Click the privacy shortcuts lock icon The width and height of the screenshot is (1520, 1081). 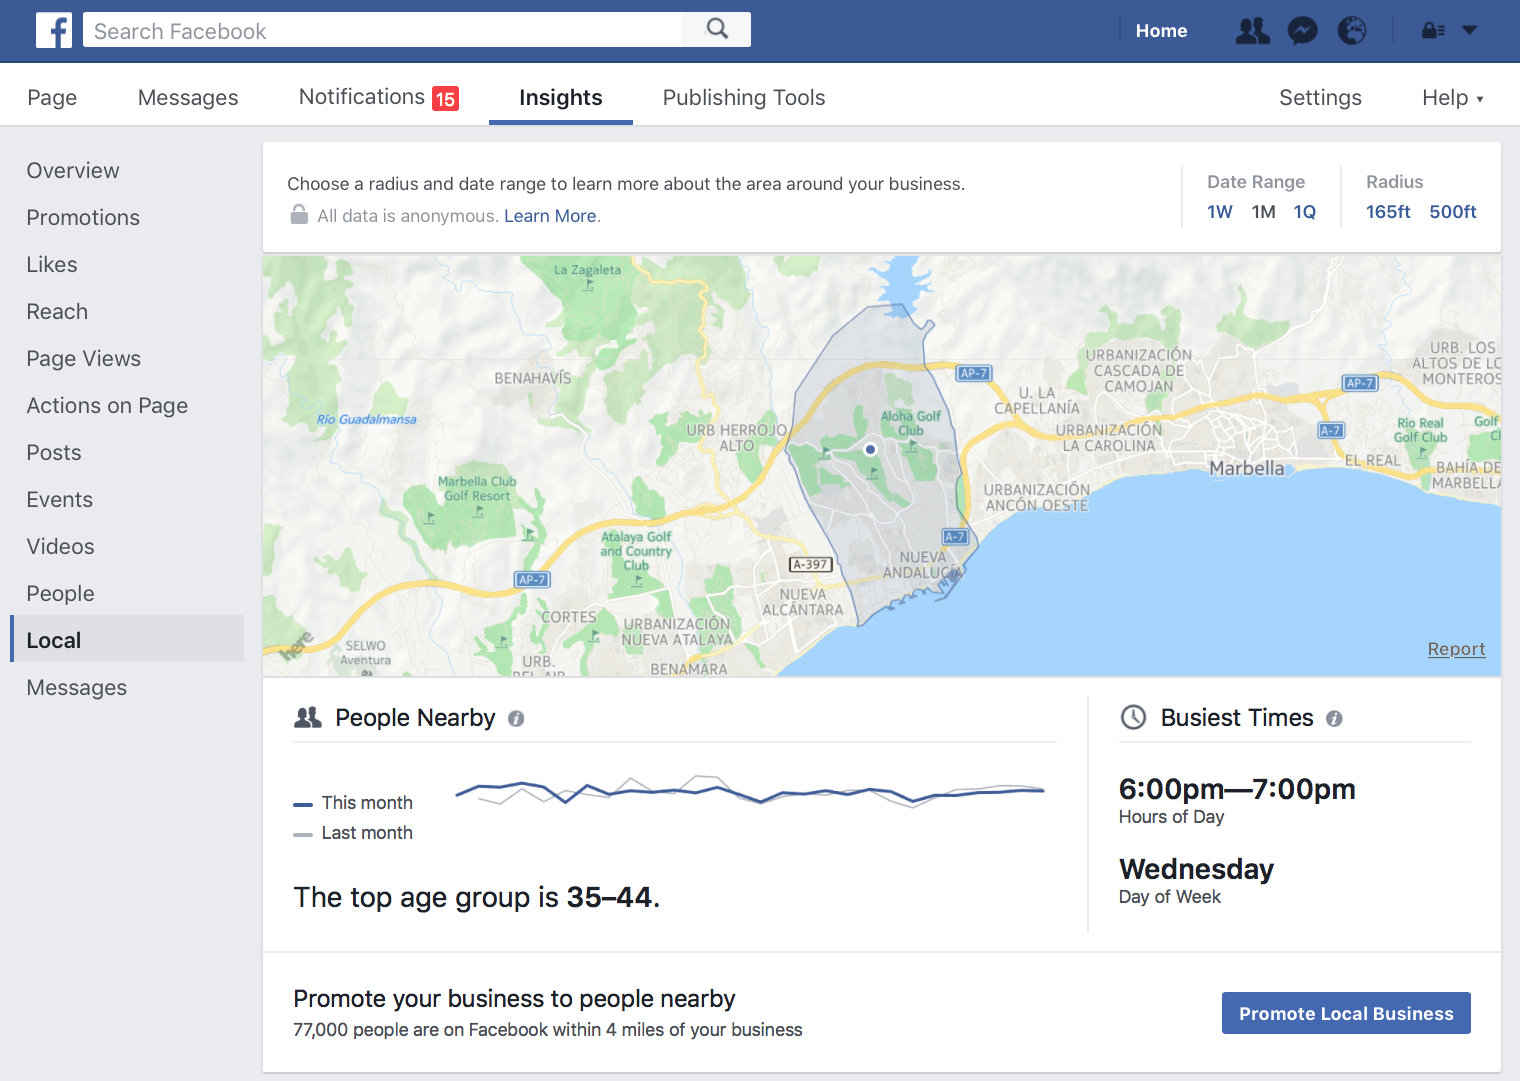pyautogui.click(x=1433, y=31)
